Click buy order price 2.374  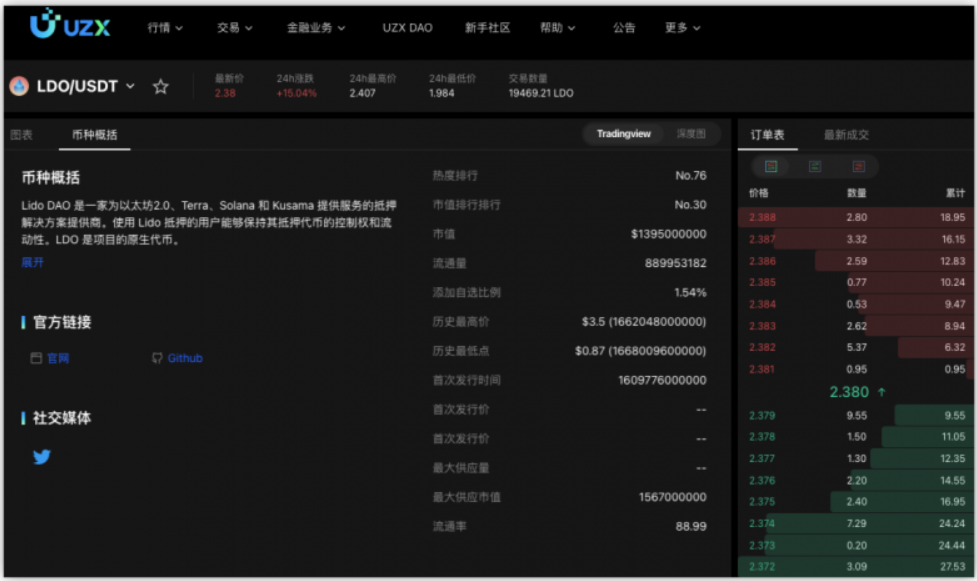point(762,523)
